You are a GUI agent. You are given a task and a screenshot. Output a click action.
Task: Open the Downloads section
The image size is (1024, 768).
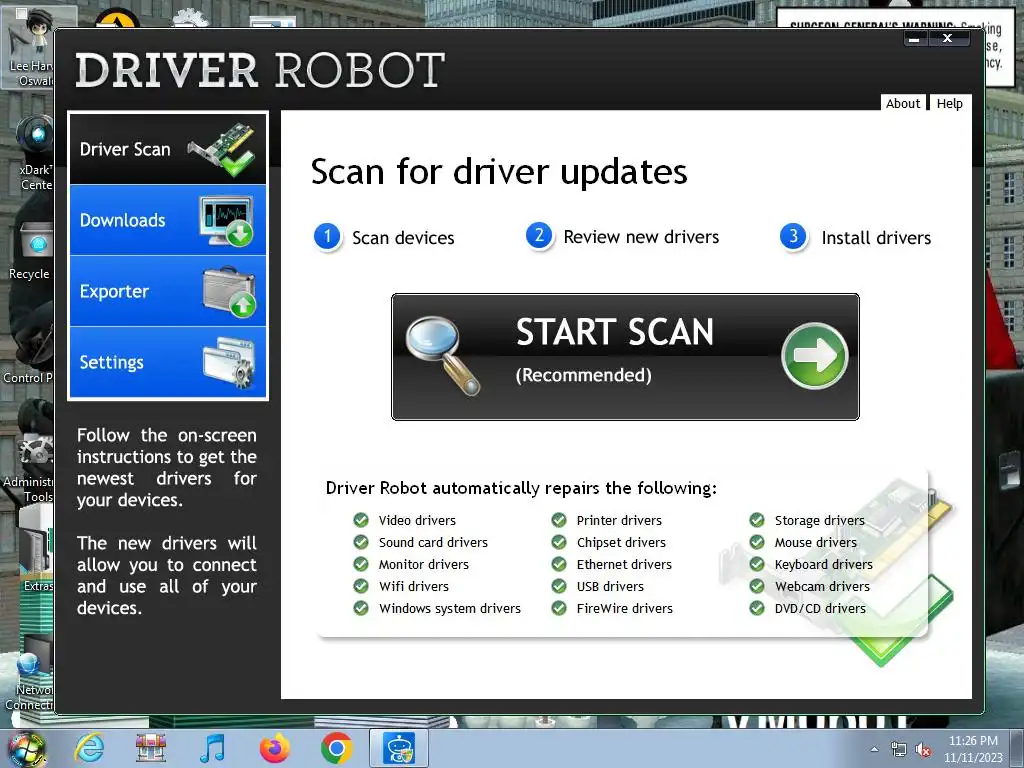coord(168,220)
